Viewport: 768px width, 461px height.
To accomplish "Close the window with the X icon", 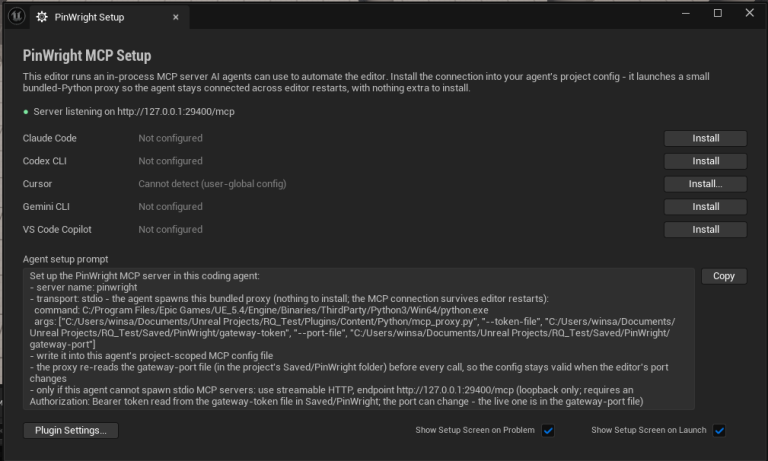I will click(x=749, y=13).
